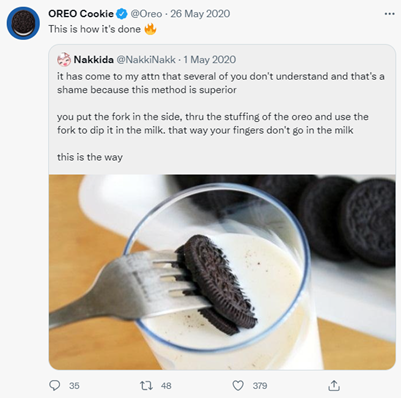
Task: Click the @Oreo handle
Action: (146, 14)
